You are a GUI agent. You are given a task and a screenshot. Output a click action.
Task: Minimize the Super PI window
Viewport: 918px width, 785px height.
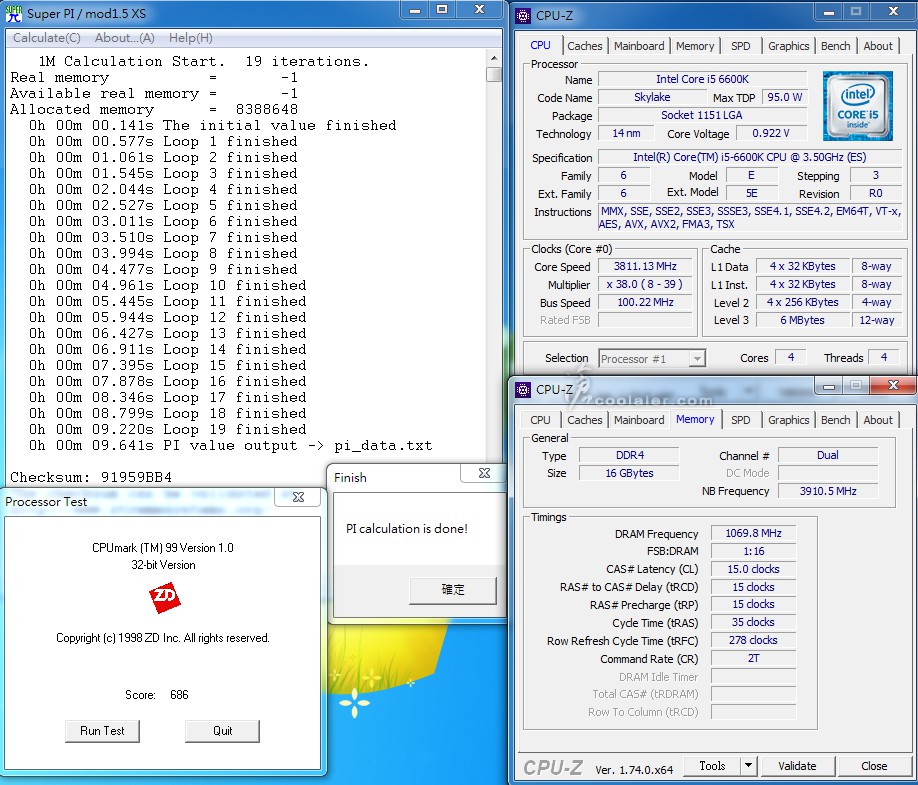point(415,10)
